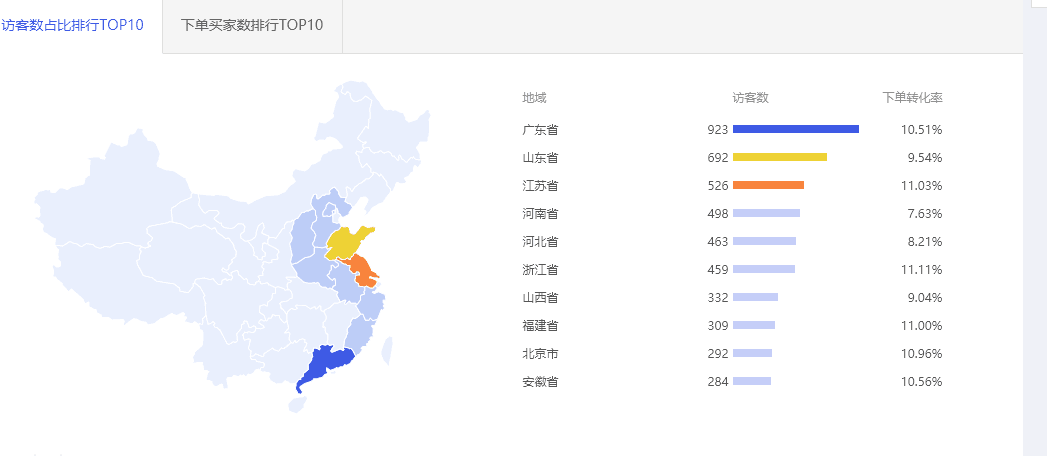
Task: Switch to 下单买家数排行TOP10 tab
Action: pos(252,26)
